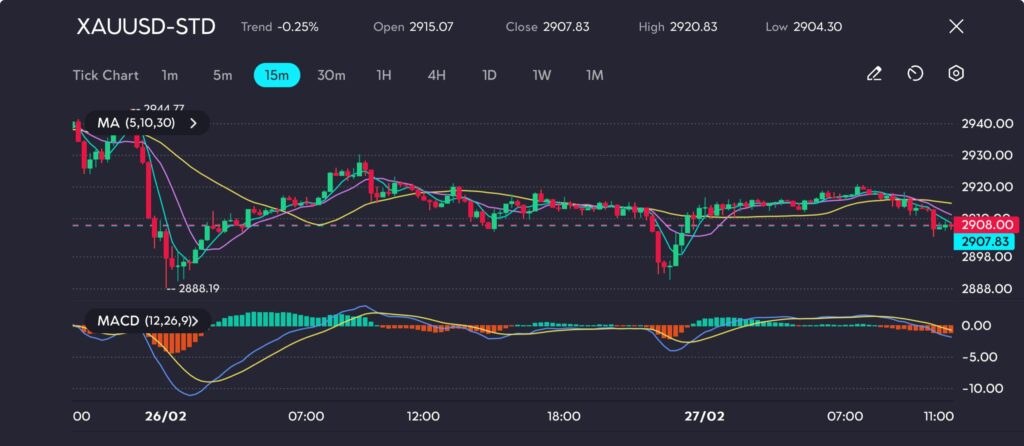The width and height of the screenshot is (1024, 446).
Task: Choose the 4H timeframe
Action: point(436,75)
